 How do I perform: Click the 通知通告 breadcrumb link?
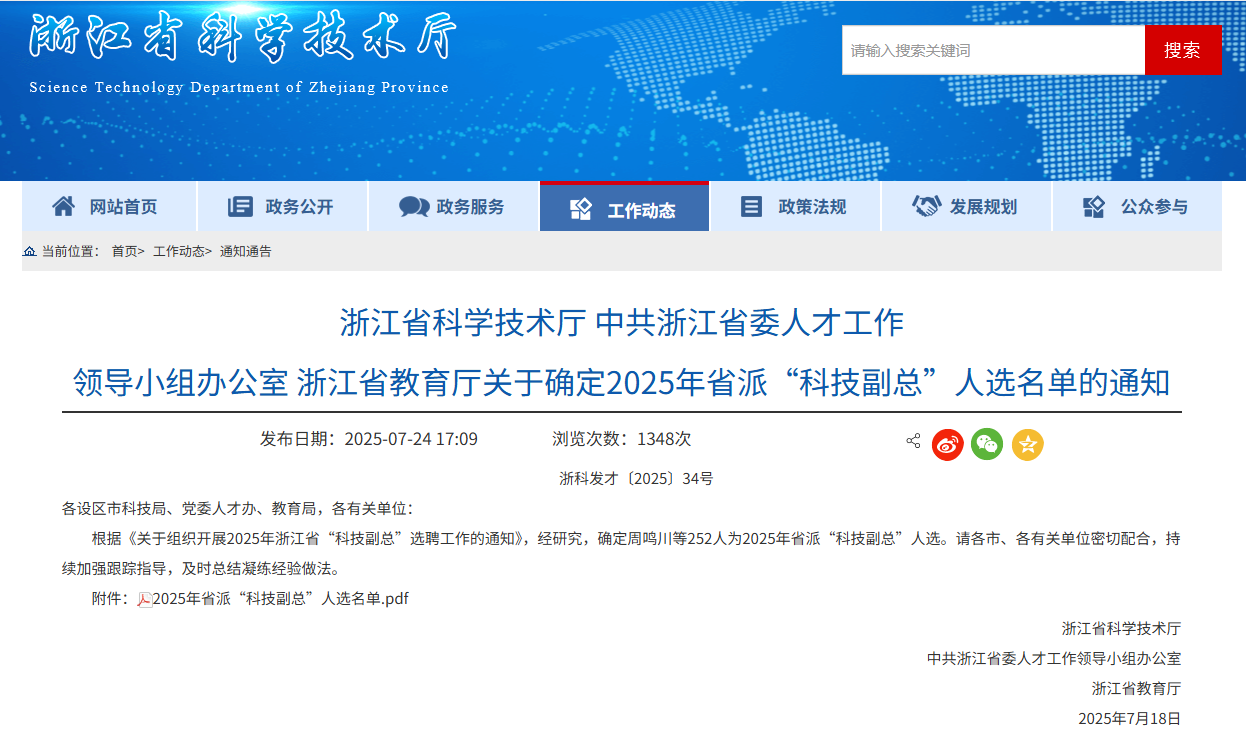(246, 251)
